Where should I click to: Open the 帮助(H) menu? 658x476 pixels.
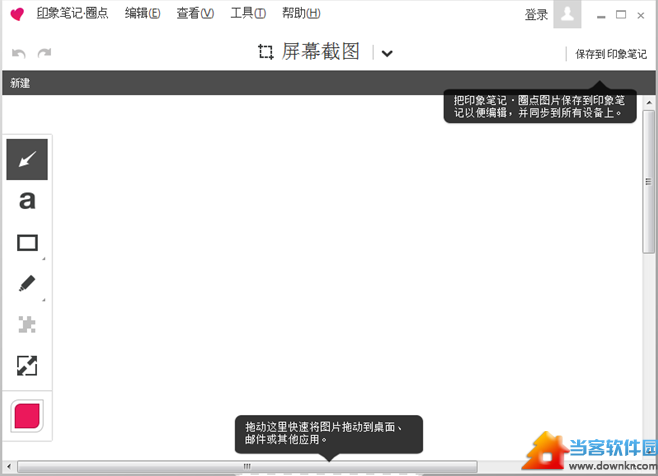pos(301,13)
